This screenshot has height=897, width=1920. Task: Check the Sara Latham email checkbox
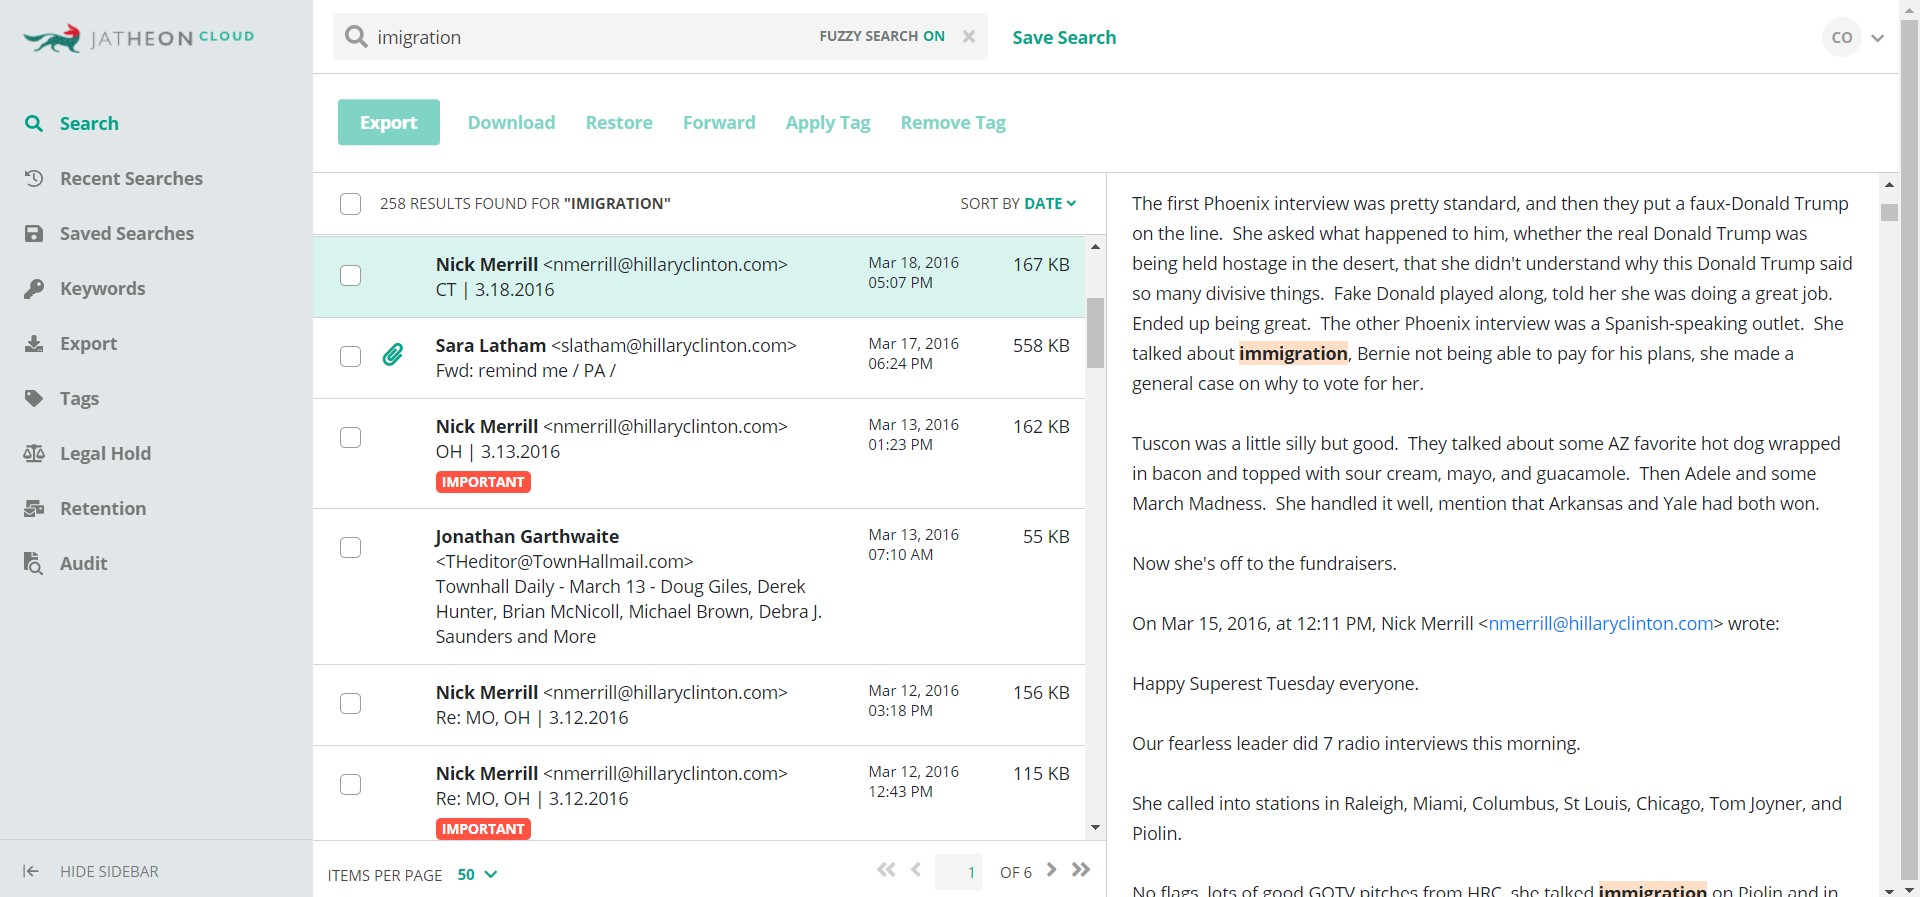350,356
